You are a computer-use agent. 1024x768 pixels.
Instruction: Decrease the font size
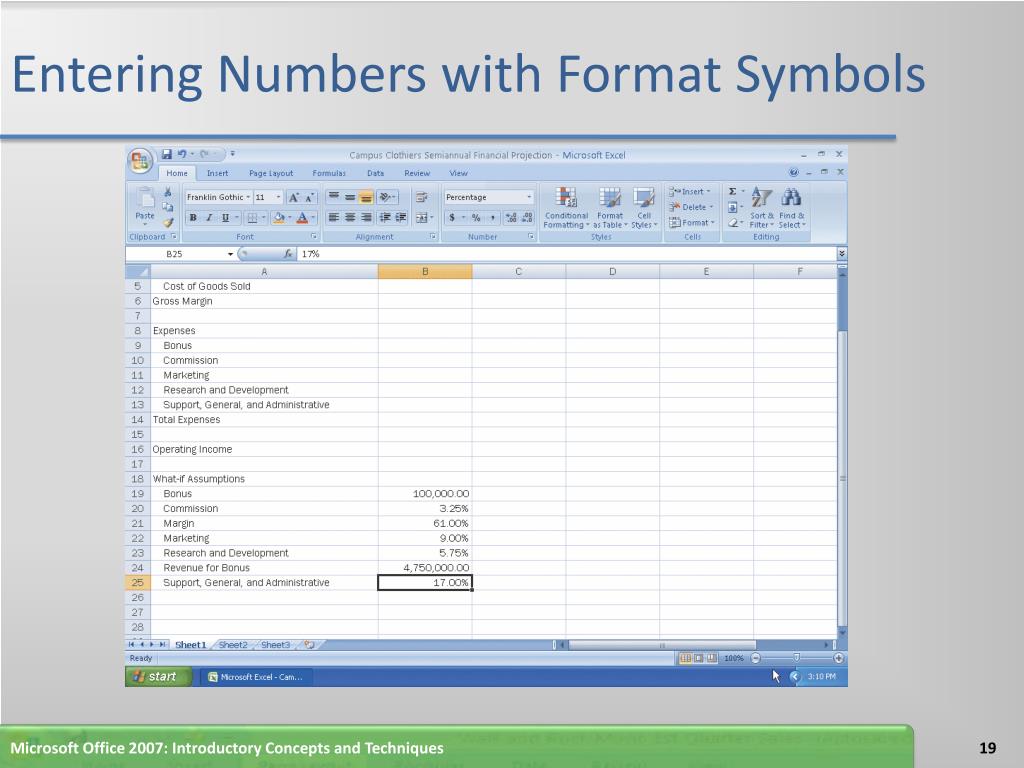tap(310, 197)
